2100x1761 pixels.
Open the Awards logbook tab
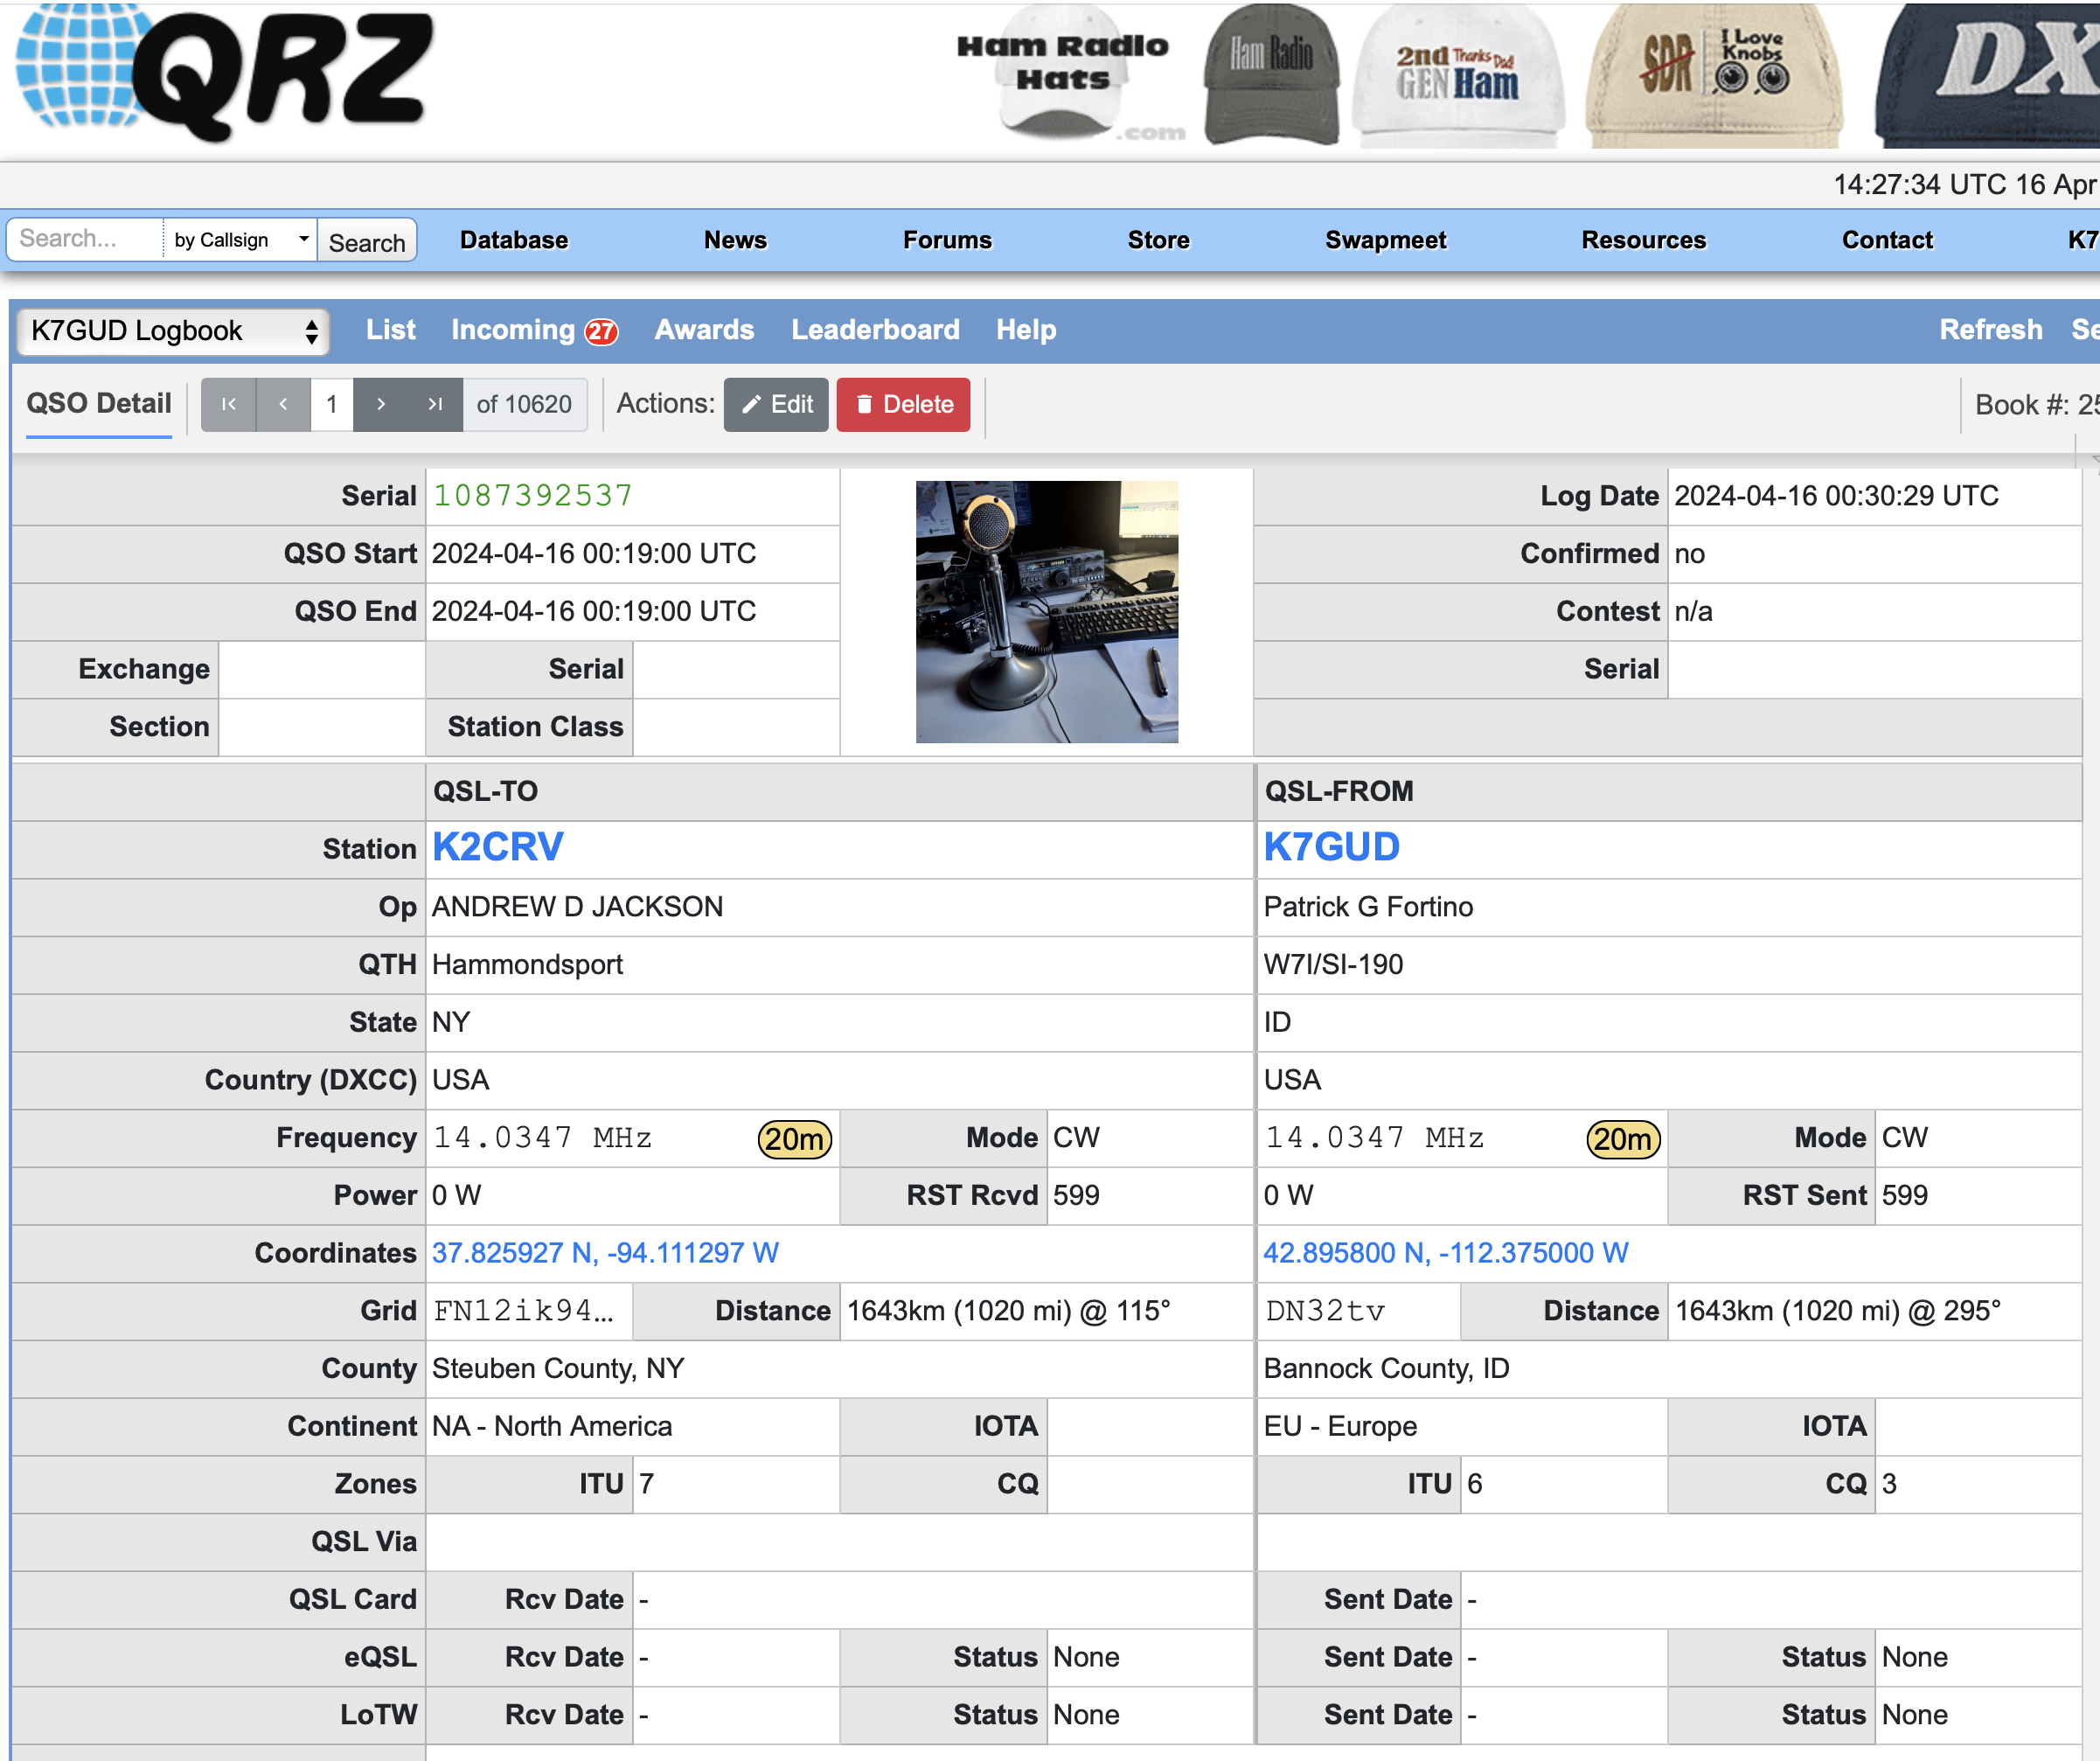click(x=704, y=330)
